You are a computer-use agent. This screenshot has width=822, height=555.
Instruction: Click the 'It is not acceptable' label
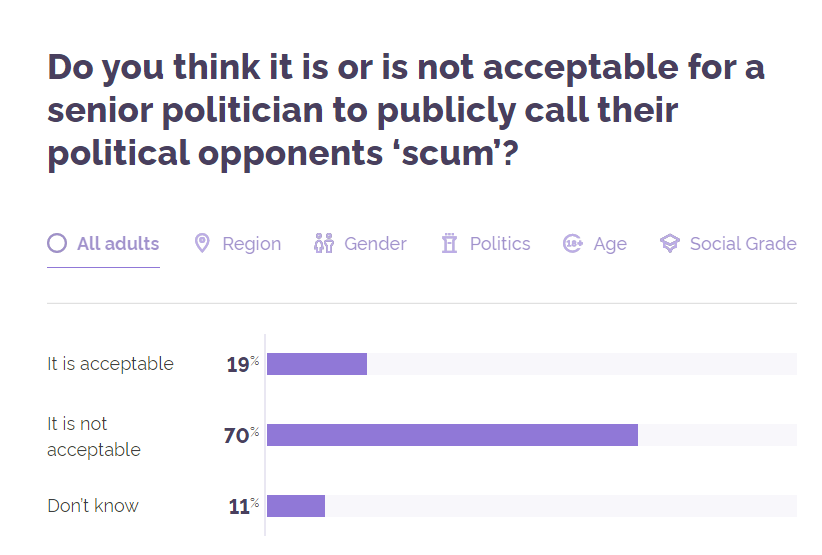94,437
